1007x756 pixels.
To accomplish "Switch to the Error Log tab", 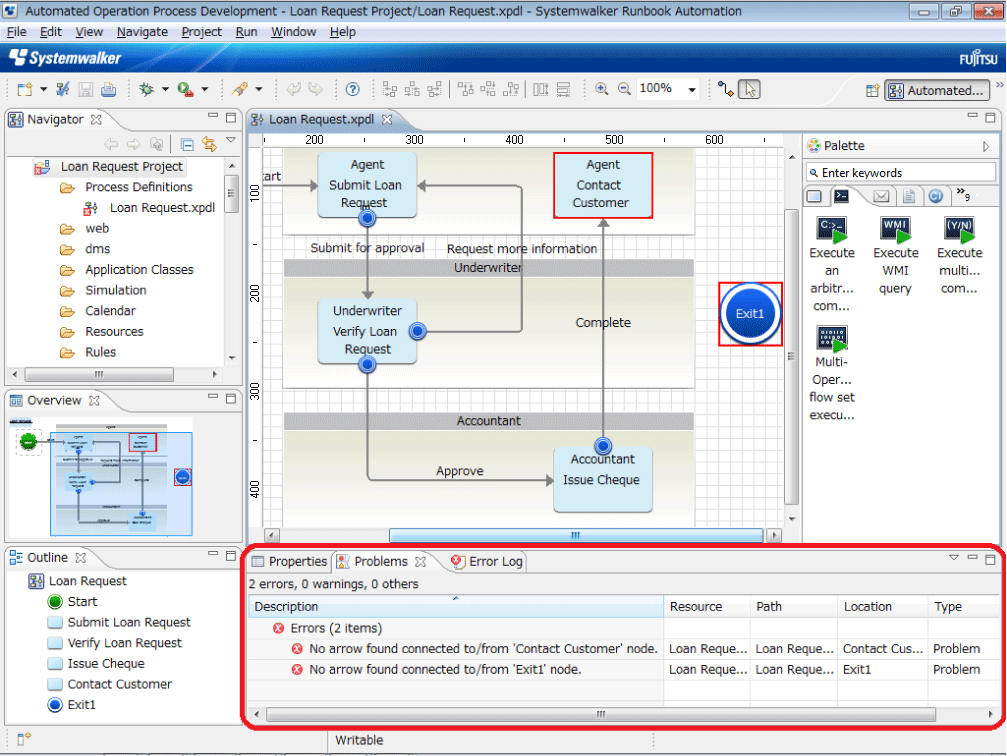I will coord(487,562).
